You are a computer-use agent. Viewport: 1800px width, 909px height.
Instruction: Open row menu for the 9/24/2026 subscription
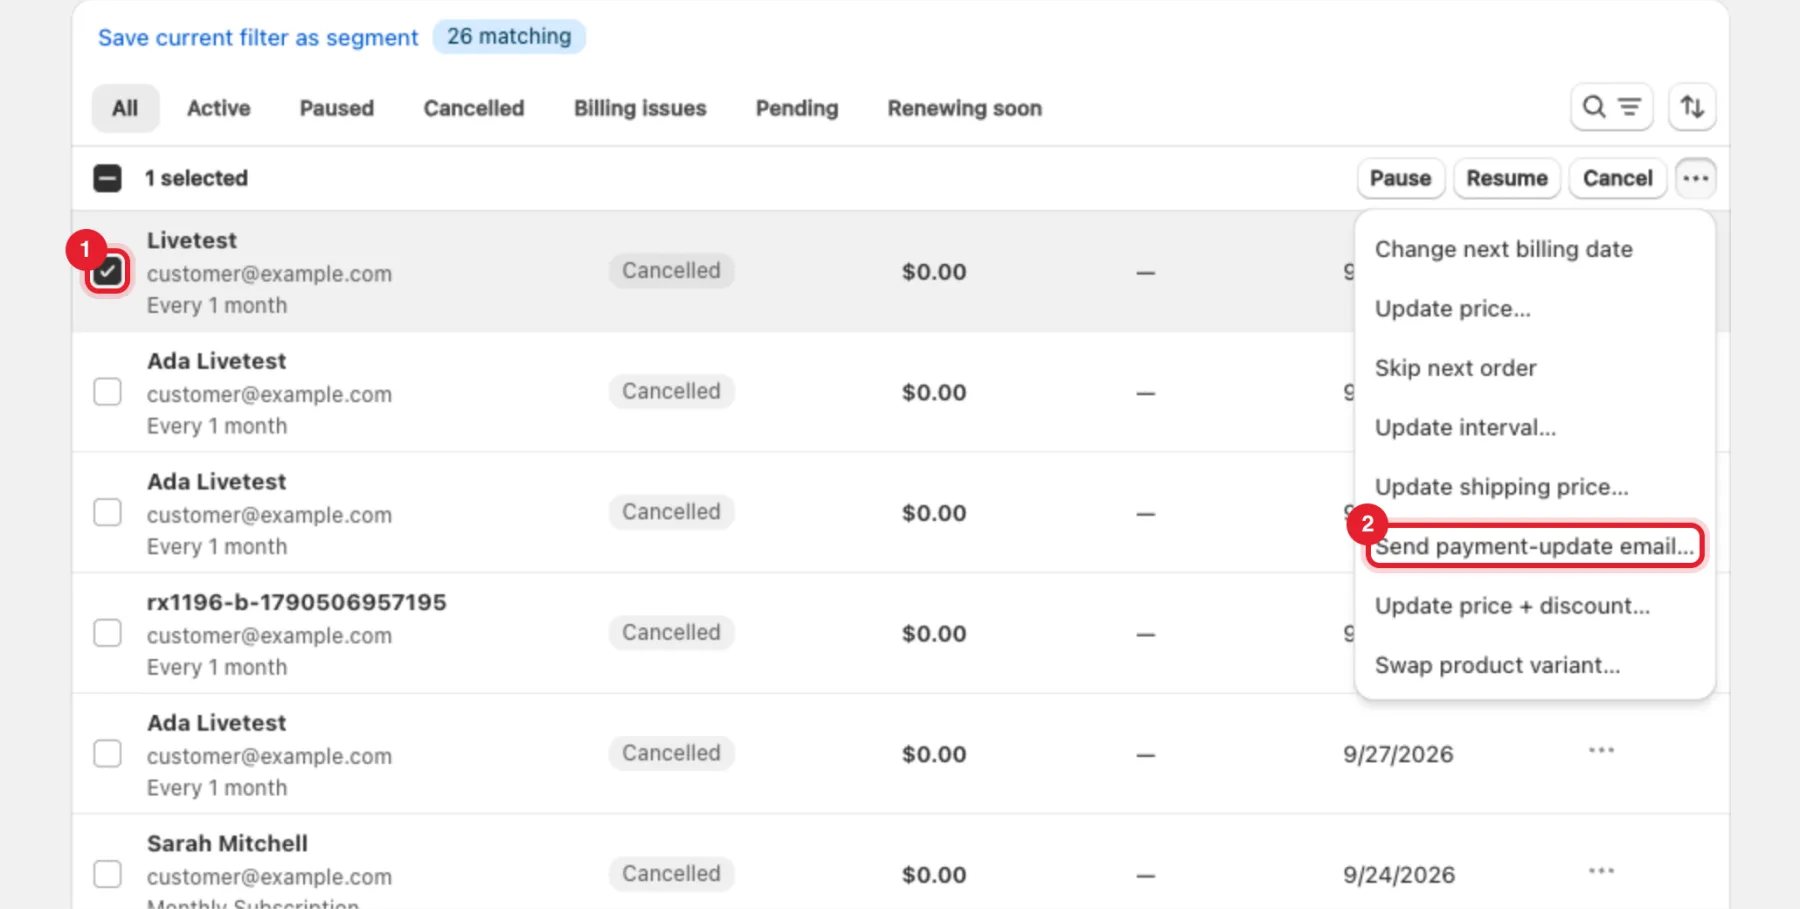(x=1601, y=871)
